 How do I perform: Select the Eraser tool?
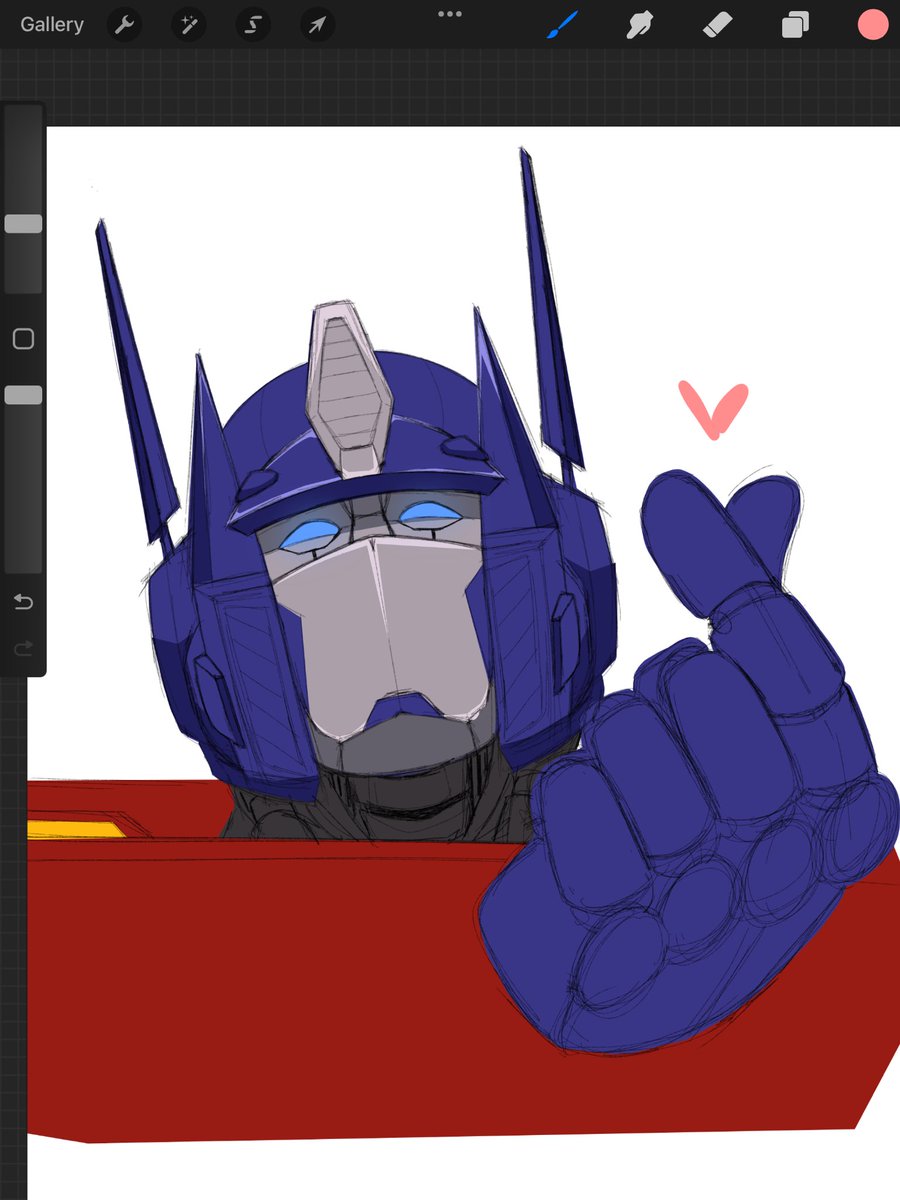[718, 25]
